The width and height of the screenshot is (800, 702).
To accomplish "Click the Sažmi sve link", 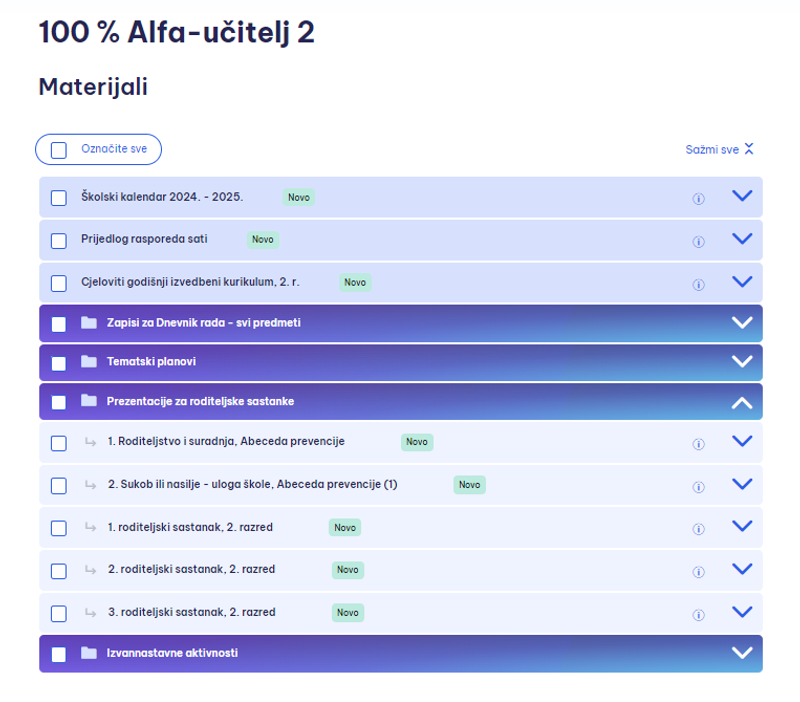I will click(719, 149).
